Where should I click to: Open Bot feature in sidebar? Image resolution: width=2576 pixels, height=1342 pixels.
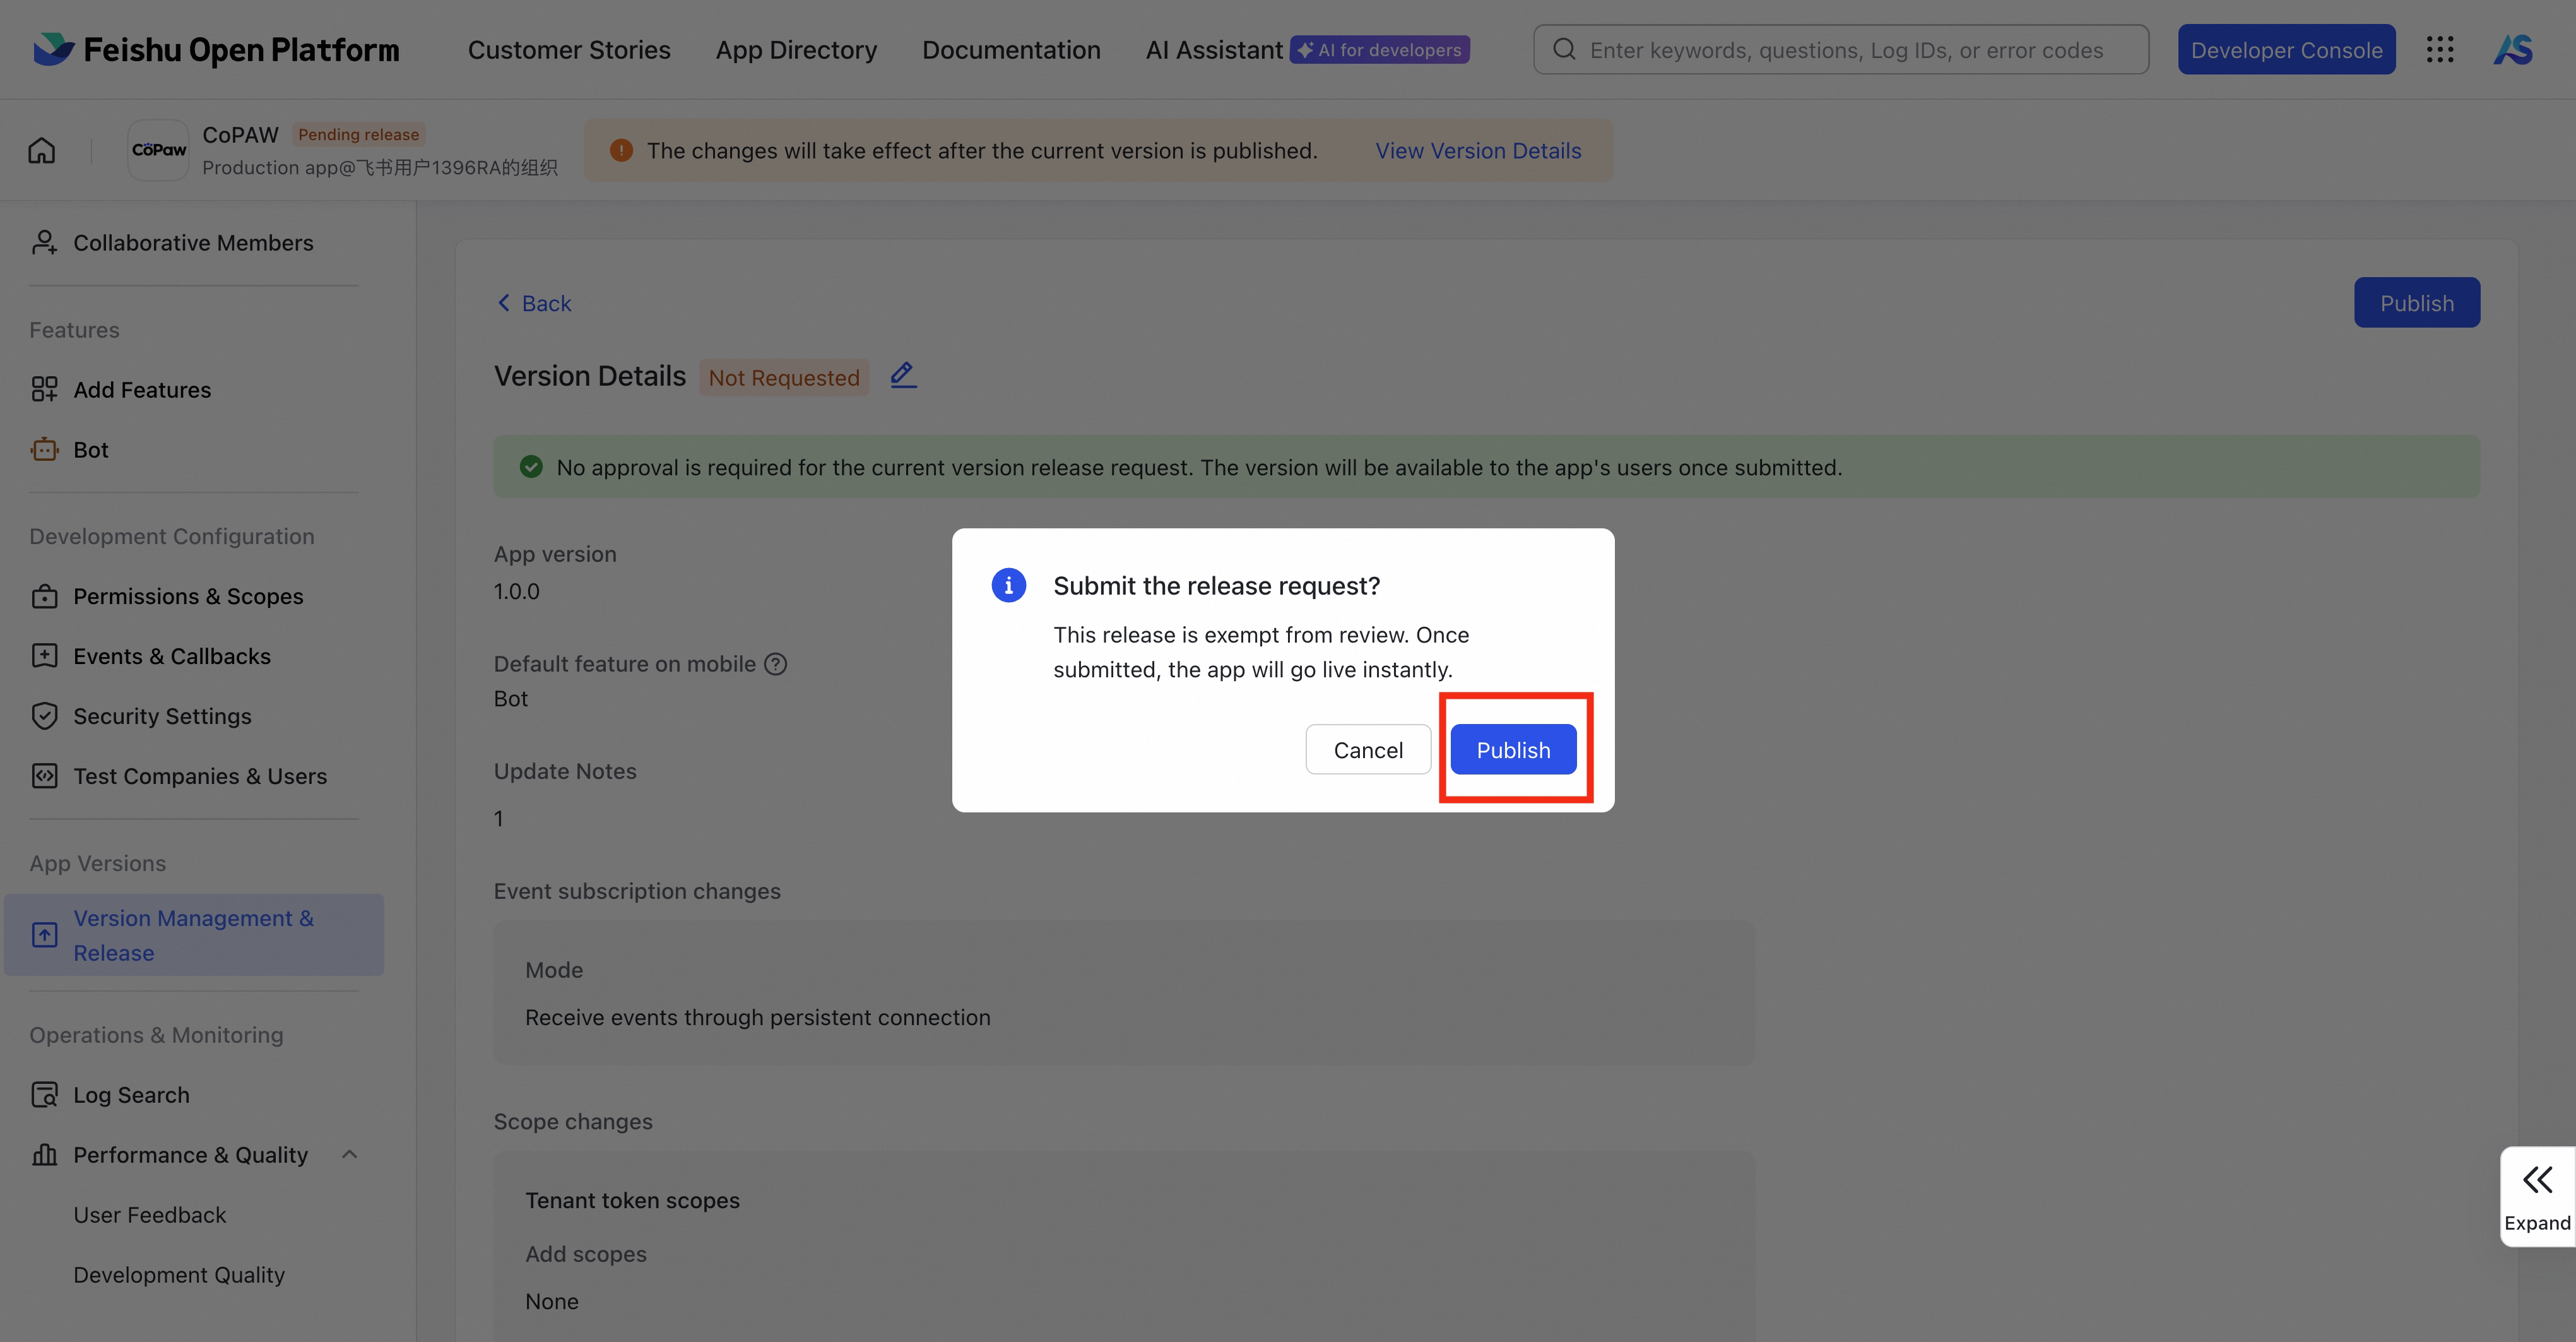pos(90,450)
